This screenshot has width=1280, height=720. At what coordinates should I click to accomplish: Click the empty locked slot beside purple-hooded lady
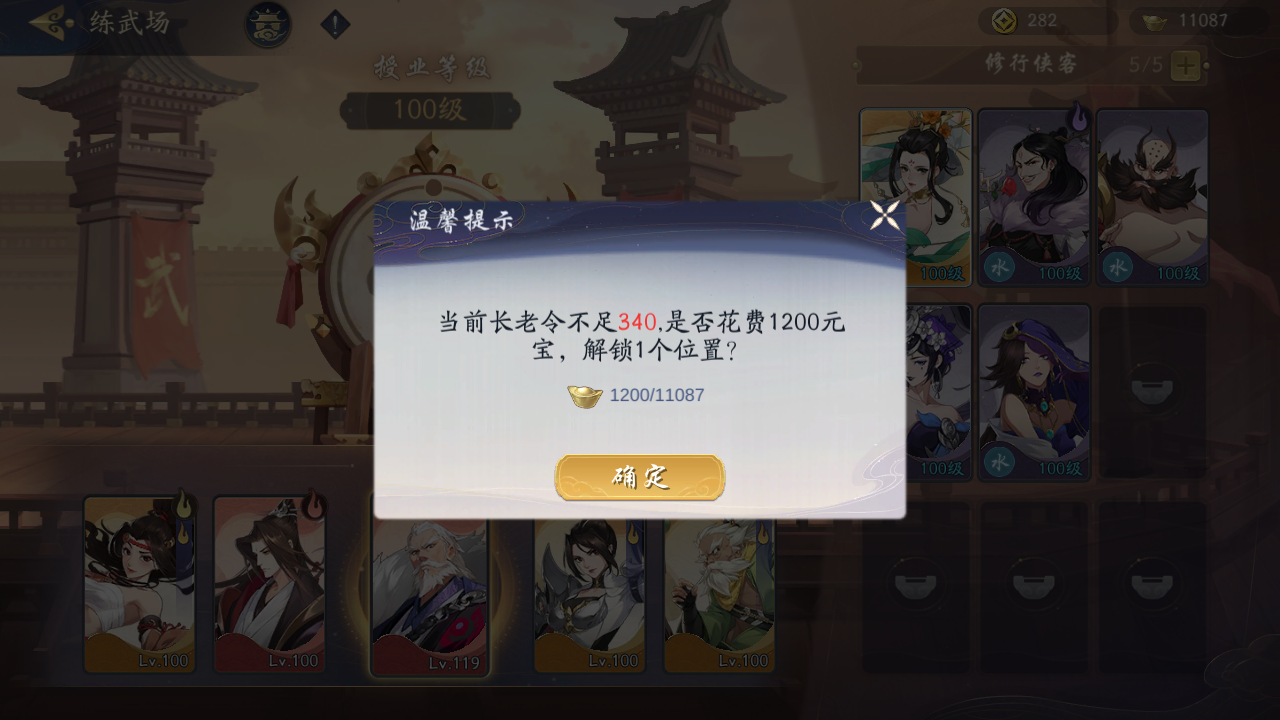(x=1152, y=392)
